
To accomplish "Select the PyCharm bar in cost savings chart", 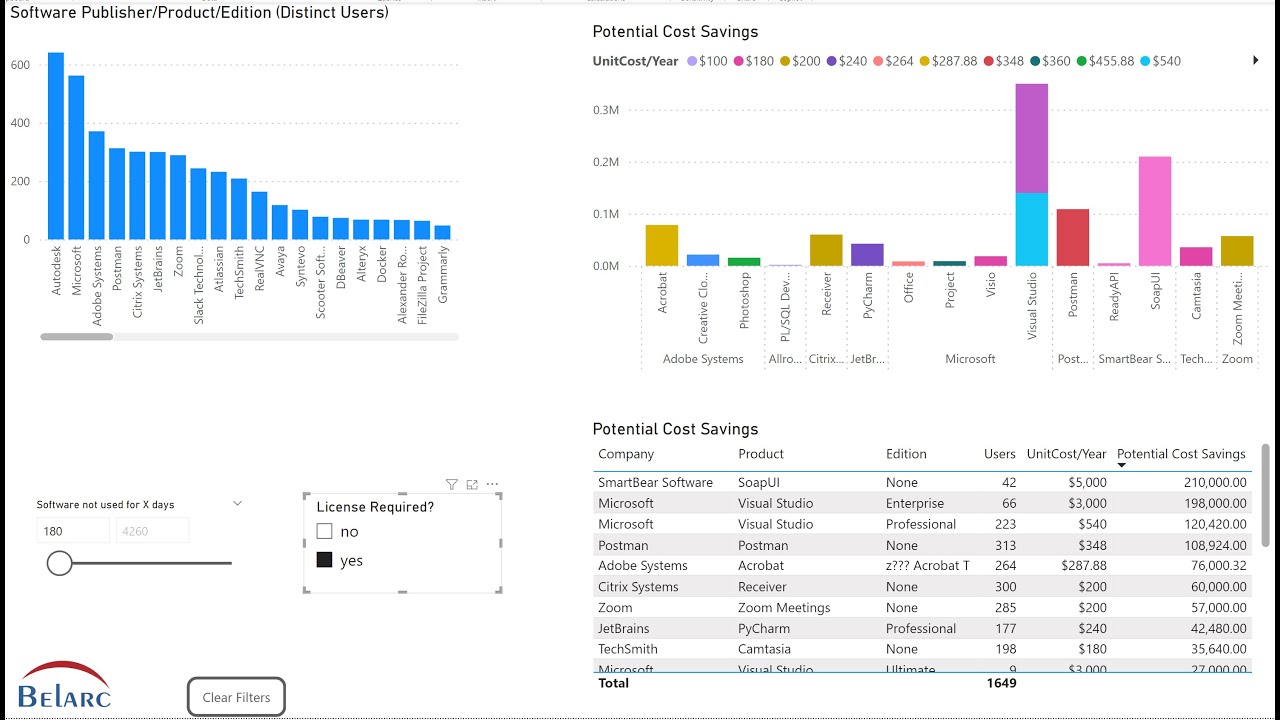I will (x=867, y=255).
